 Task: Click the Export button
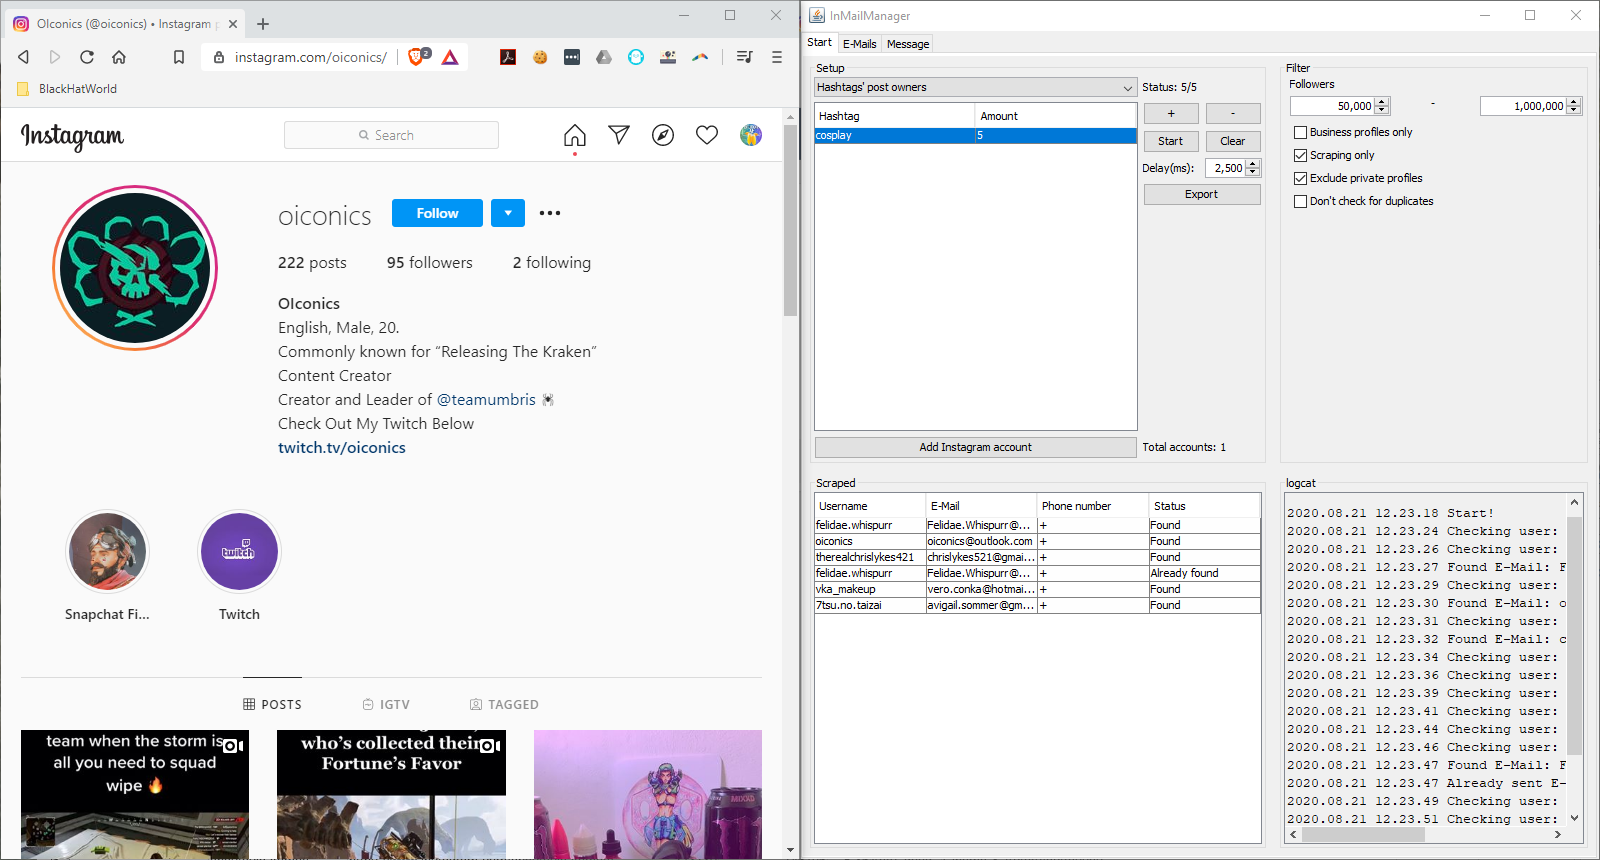[1202, 194]
